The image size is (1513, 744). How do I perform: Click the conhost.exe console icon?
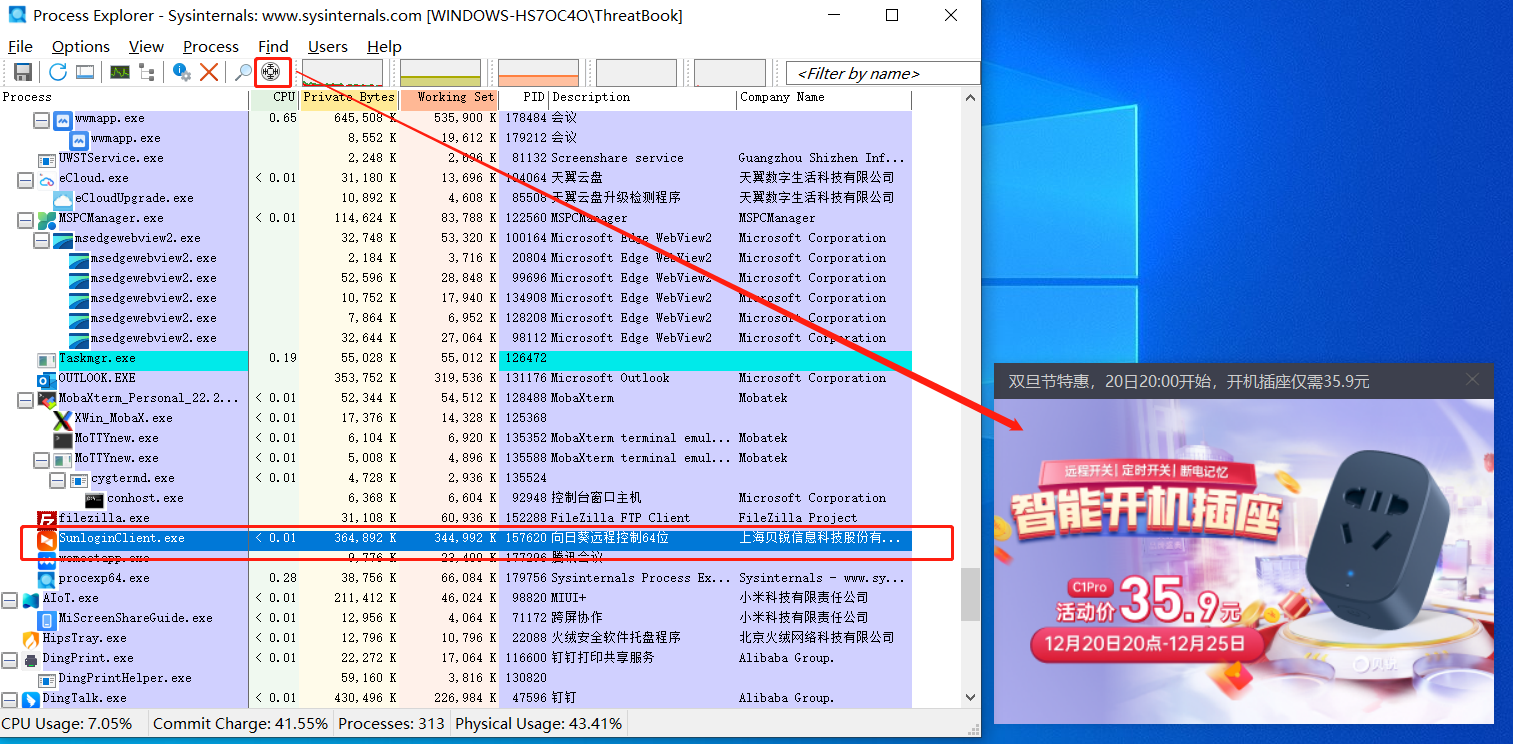pos(95,499)
